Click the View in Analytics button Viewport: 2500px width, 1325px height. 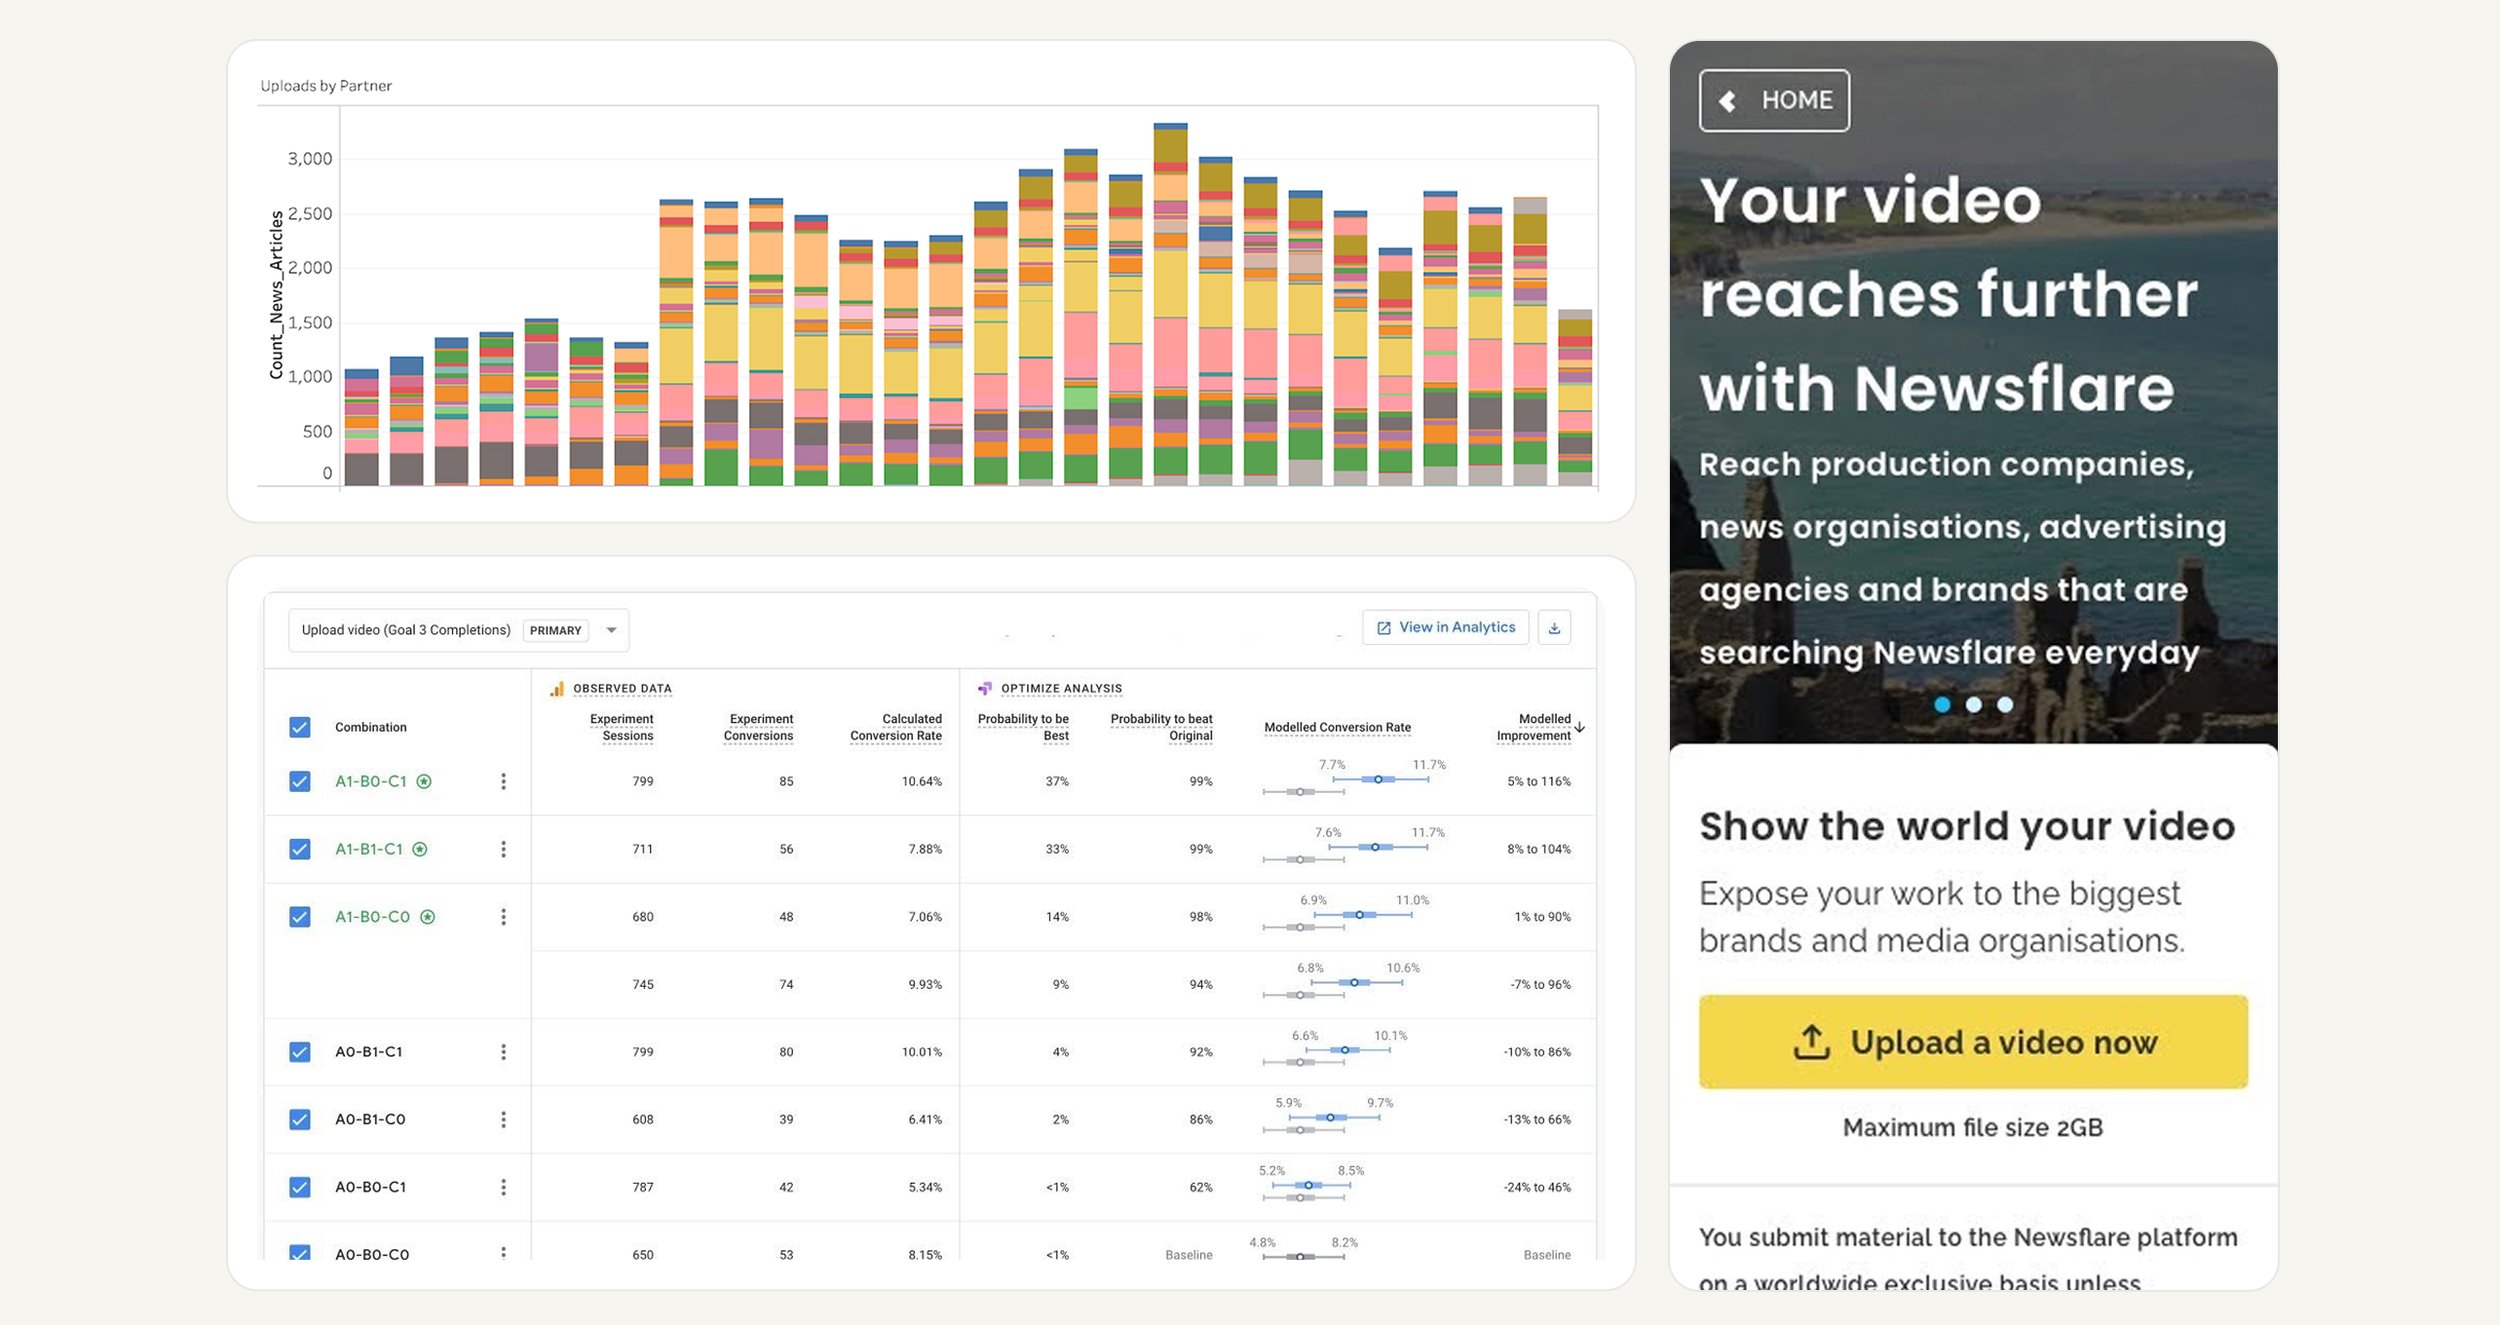(x=1446, y=627)
